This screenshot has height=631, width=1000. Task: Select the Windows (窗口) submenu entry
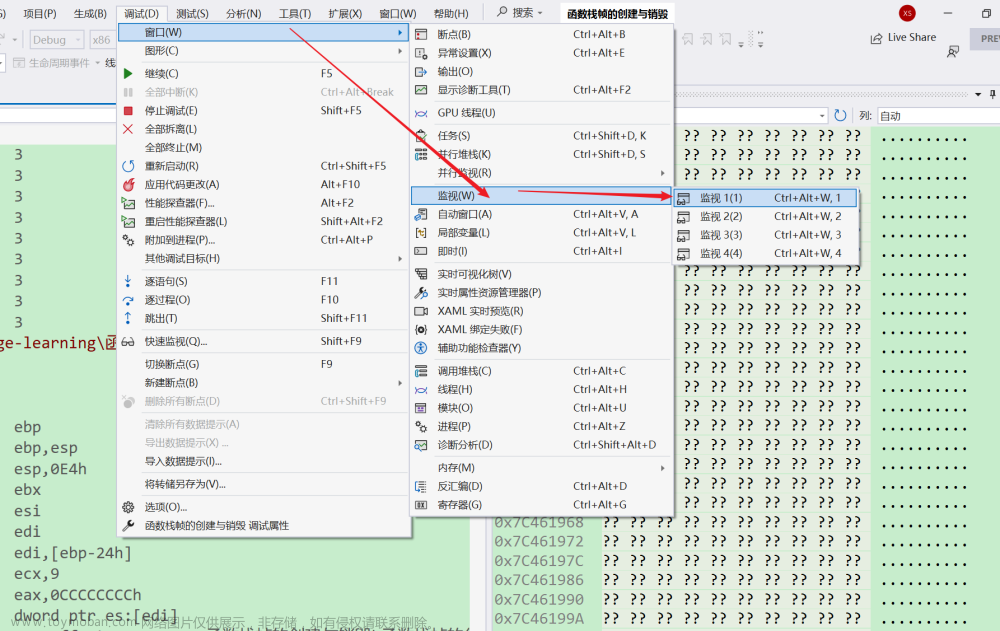coord(263,32)
